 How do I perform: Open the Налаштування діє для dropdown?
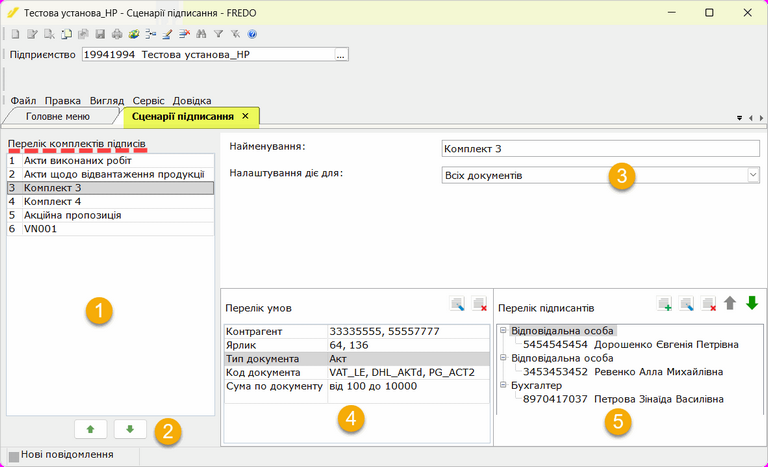[x=753, y=175]
